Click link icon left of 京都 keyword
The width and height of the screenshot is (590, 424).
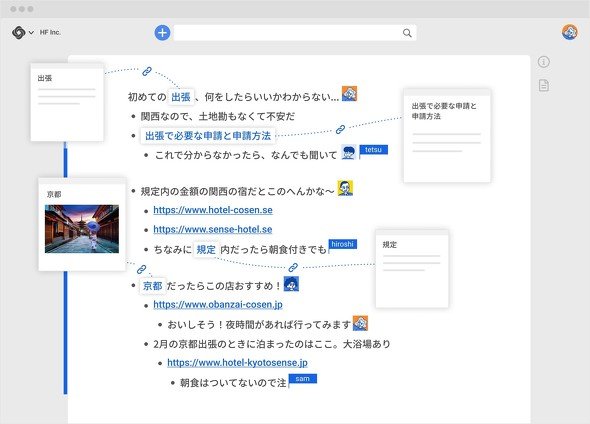(x=141, y=269)
